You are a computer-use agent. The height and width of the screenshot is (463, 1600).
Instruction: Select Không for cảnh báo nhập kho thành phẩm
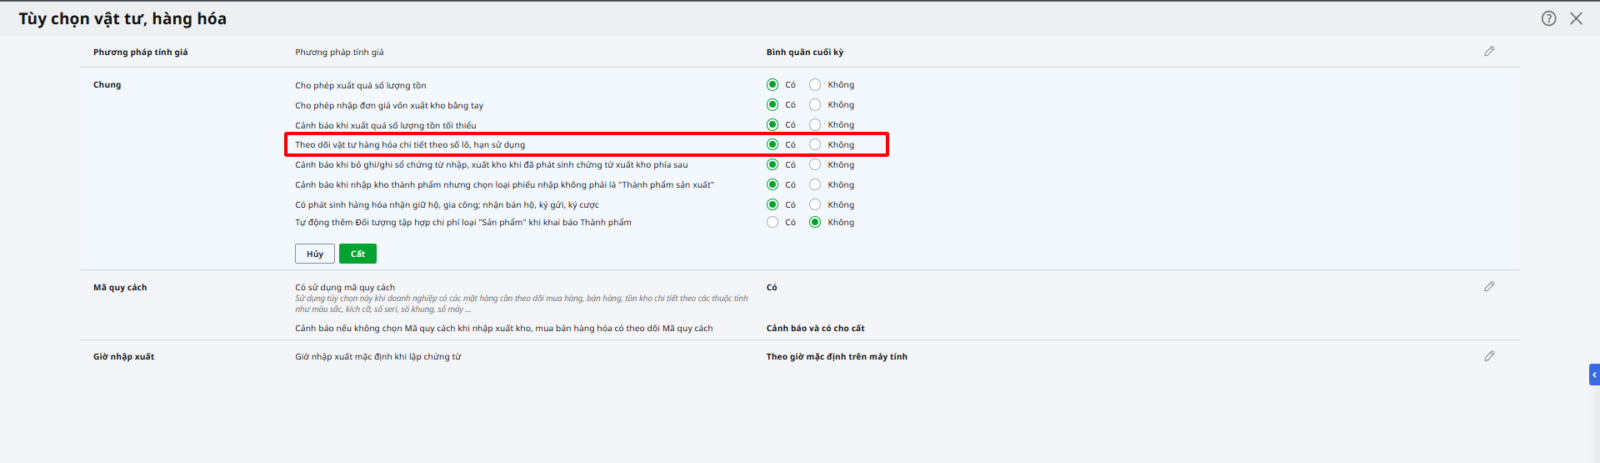click(x=815, y=185)
